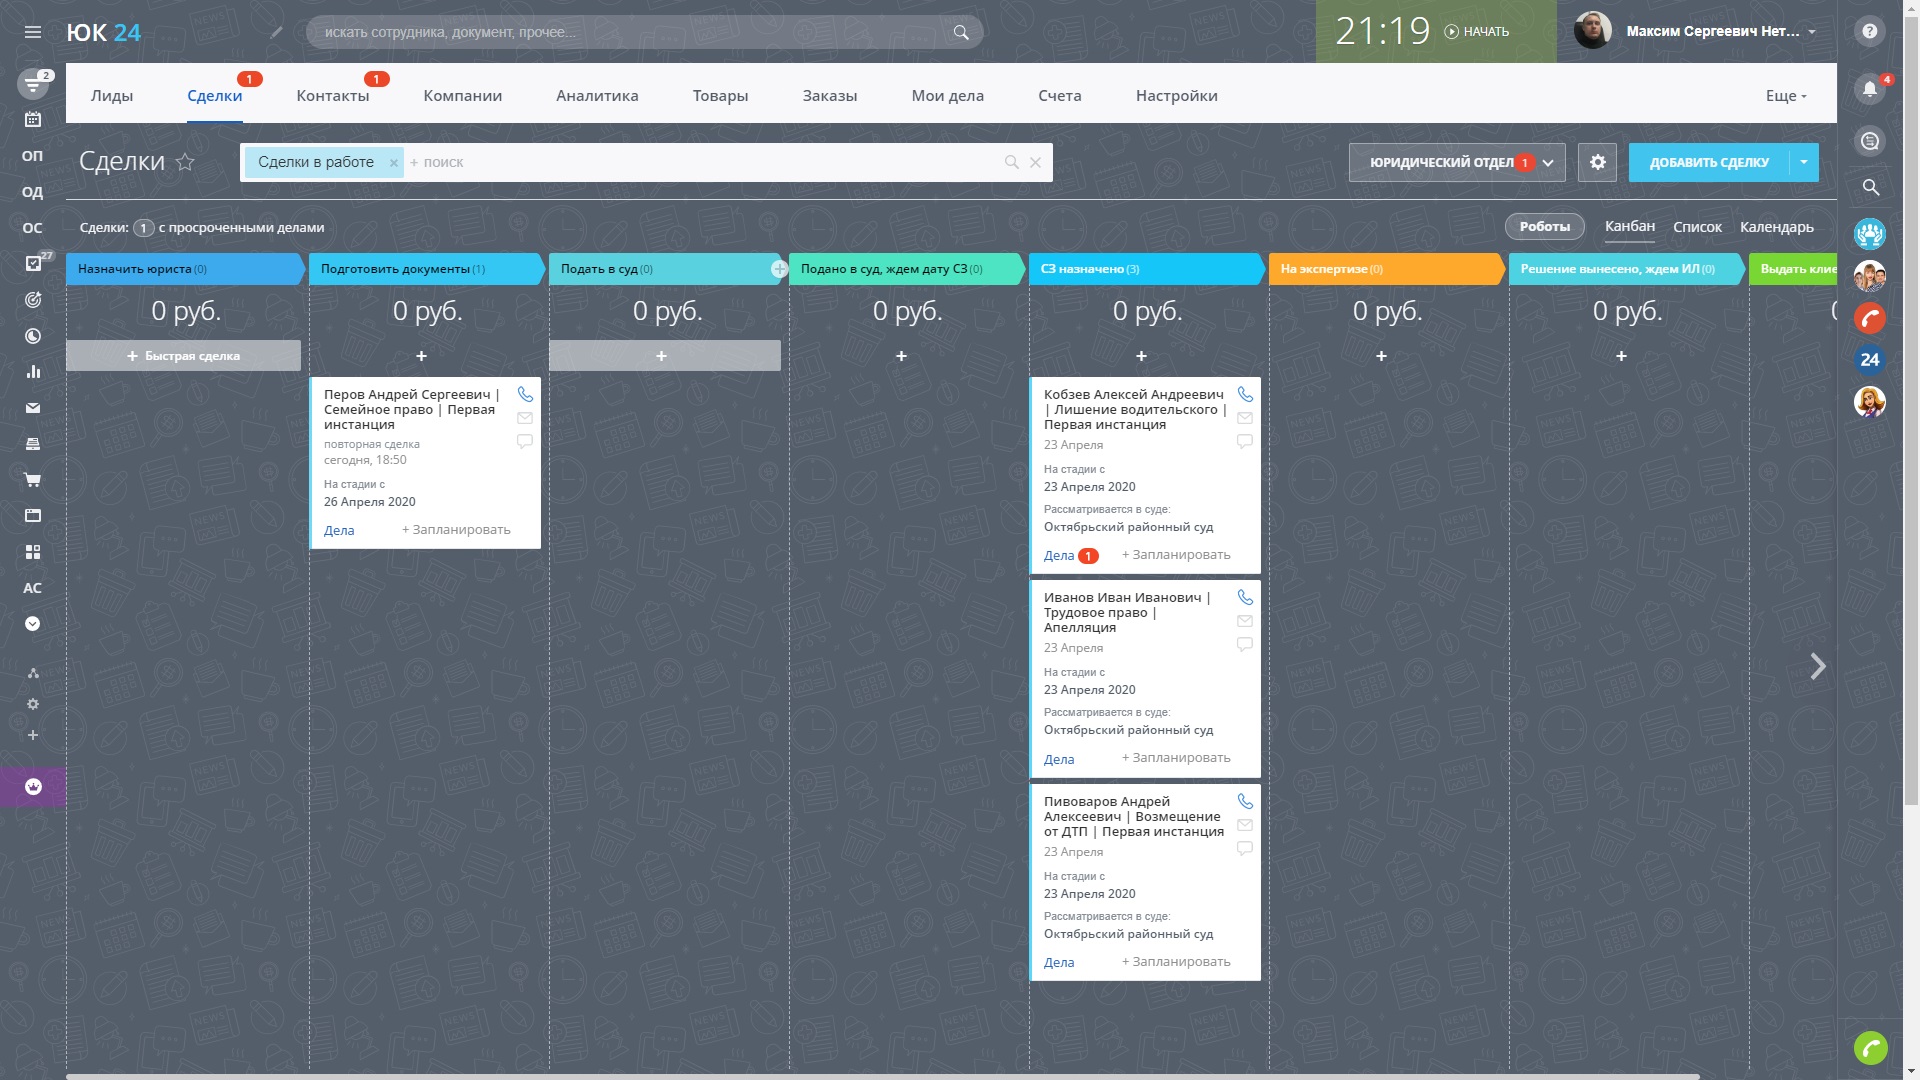Remove the 'Сделки в работе' filter chip
The width and height of the screenshot is (1920, 1080).
(394, 163)
